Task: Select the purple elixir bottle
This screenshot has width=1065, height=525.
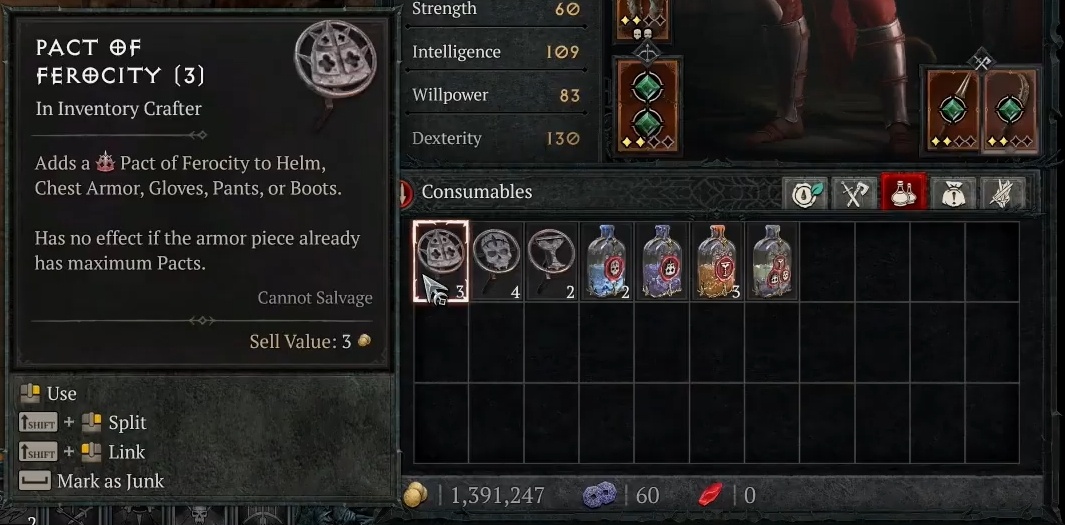Action: click(662, 261)
